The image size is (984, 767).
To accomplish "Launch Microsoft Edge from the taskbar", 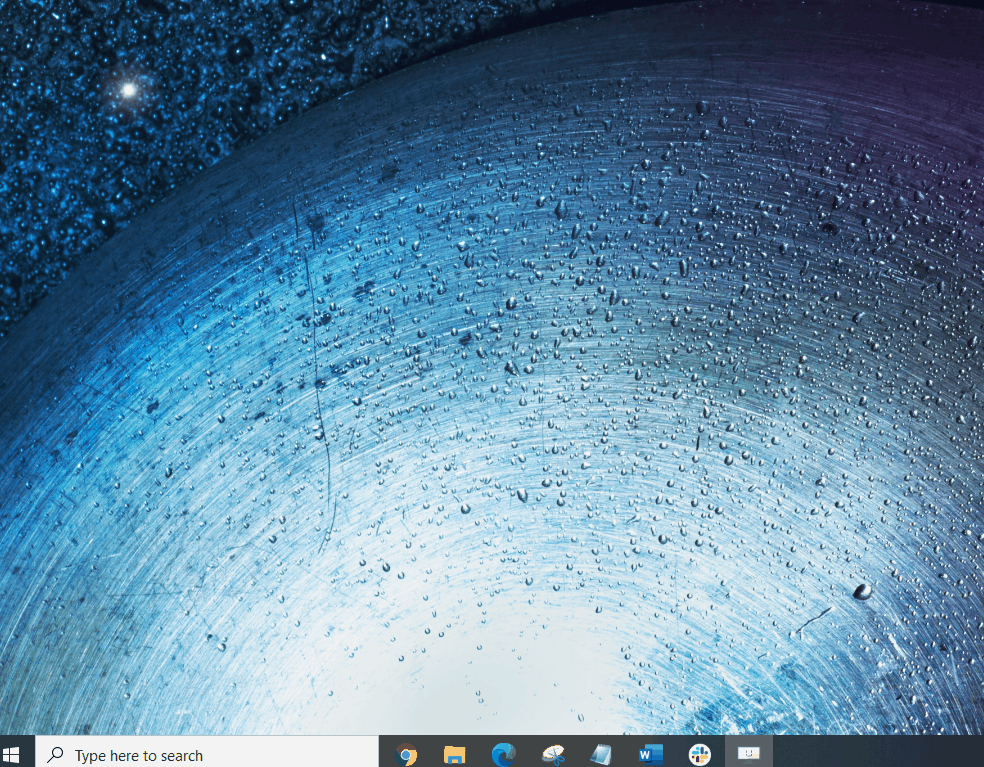I will click(503, 754).
